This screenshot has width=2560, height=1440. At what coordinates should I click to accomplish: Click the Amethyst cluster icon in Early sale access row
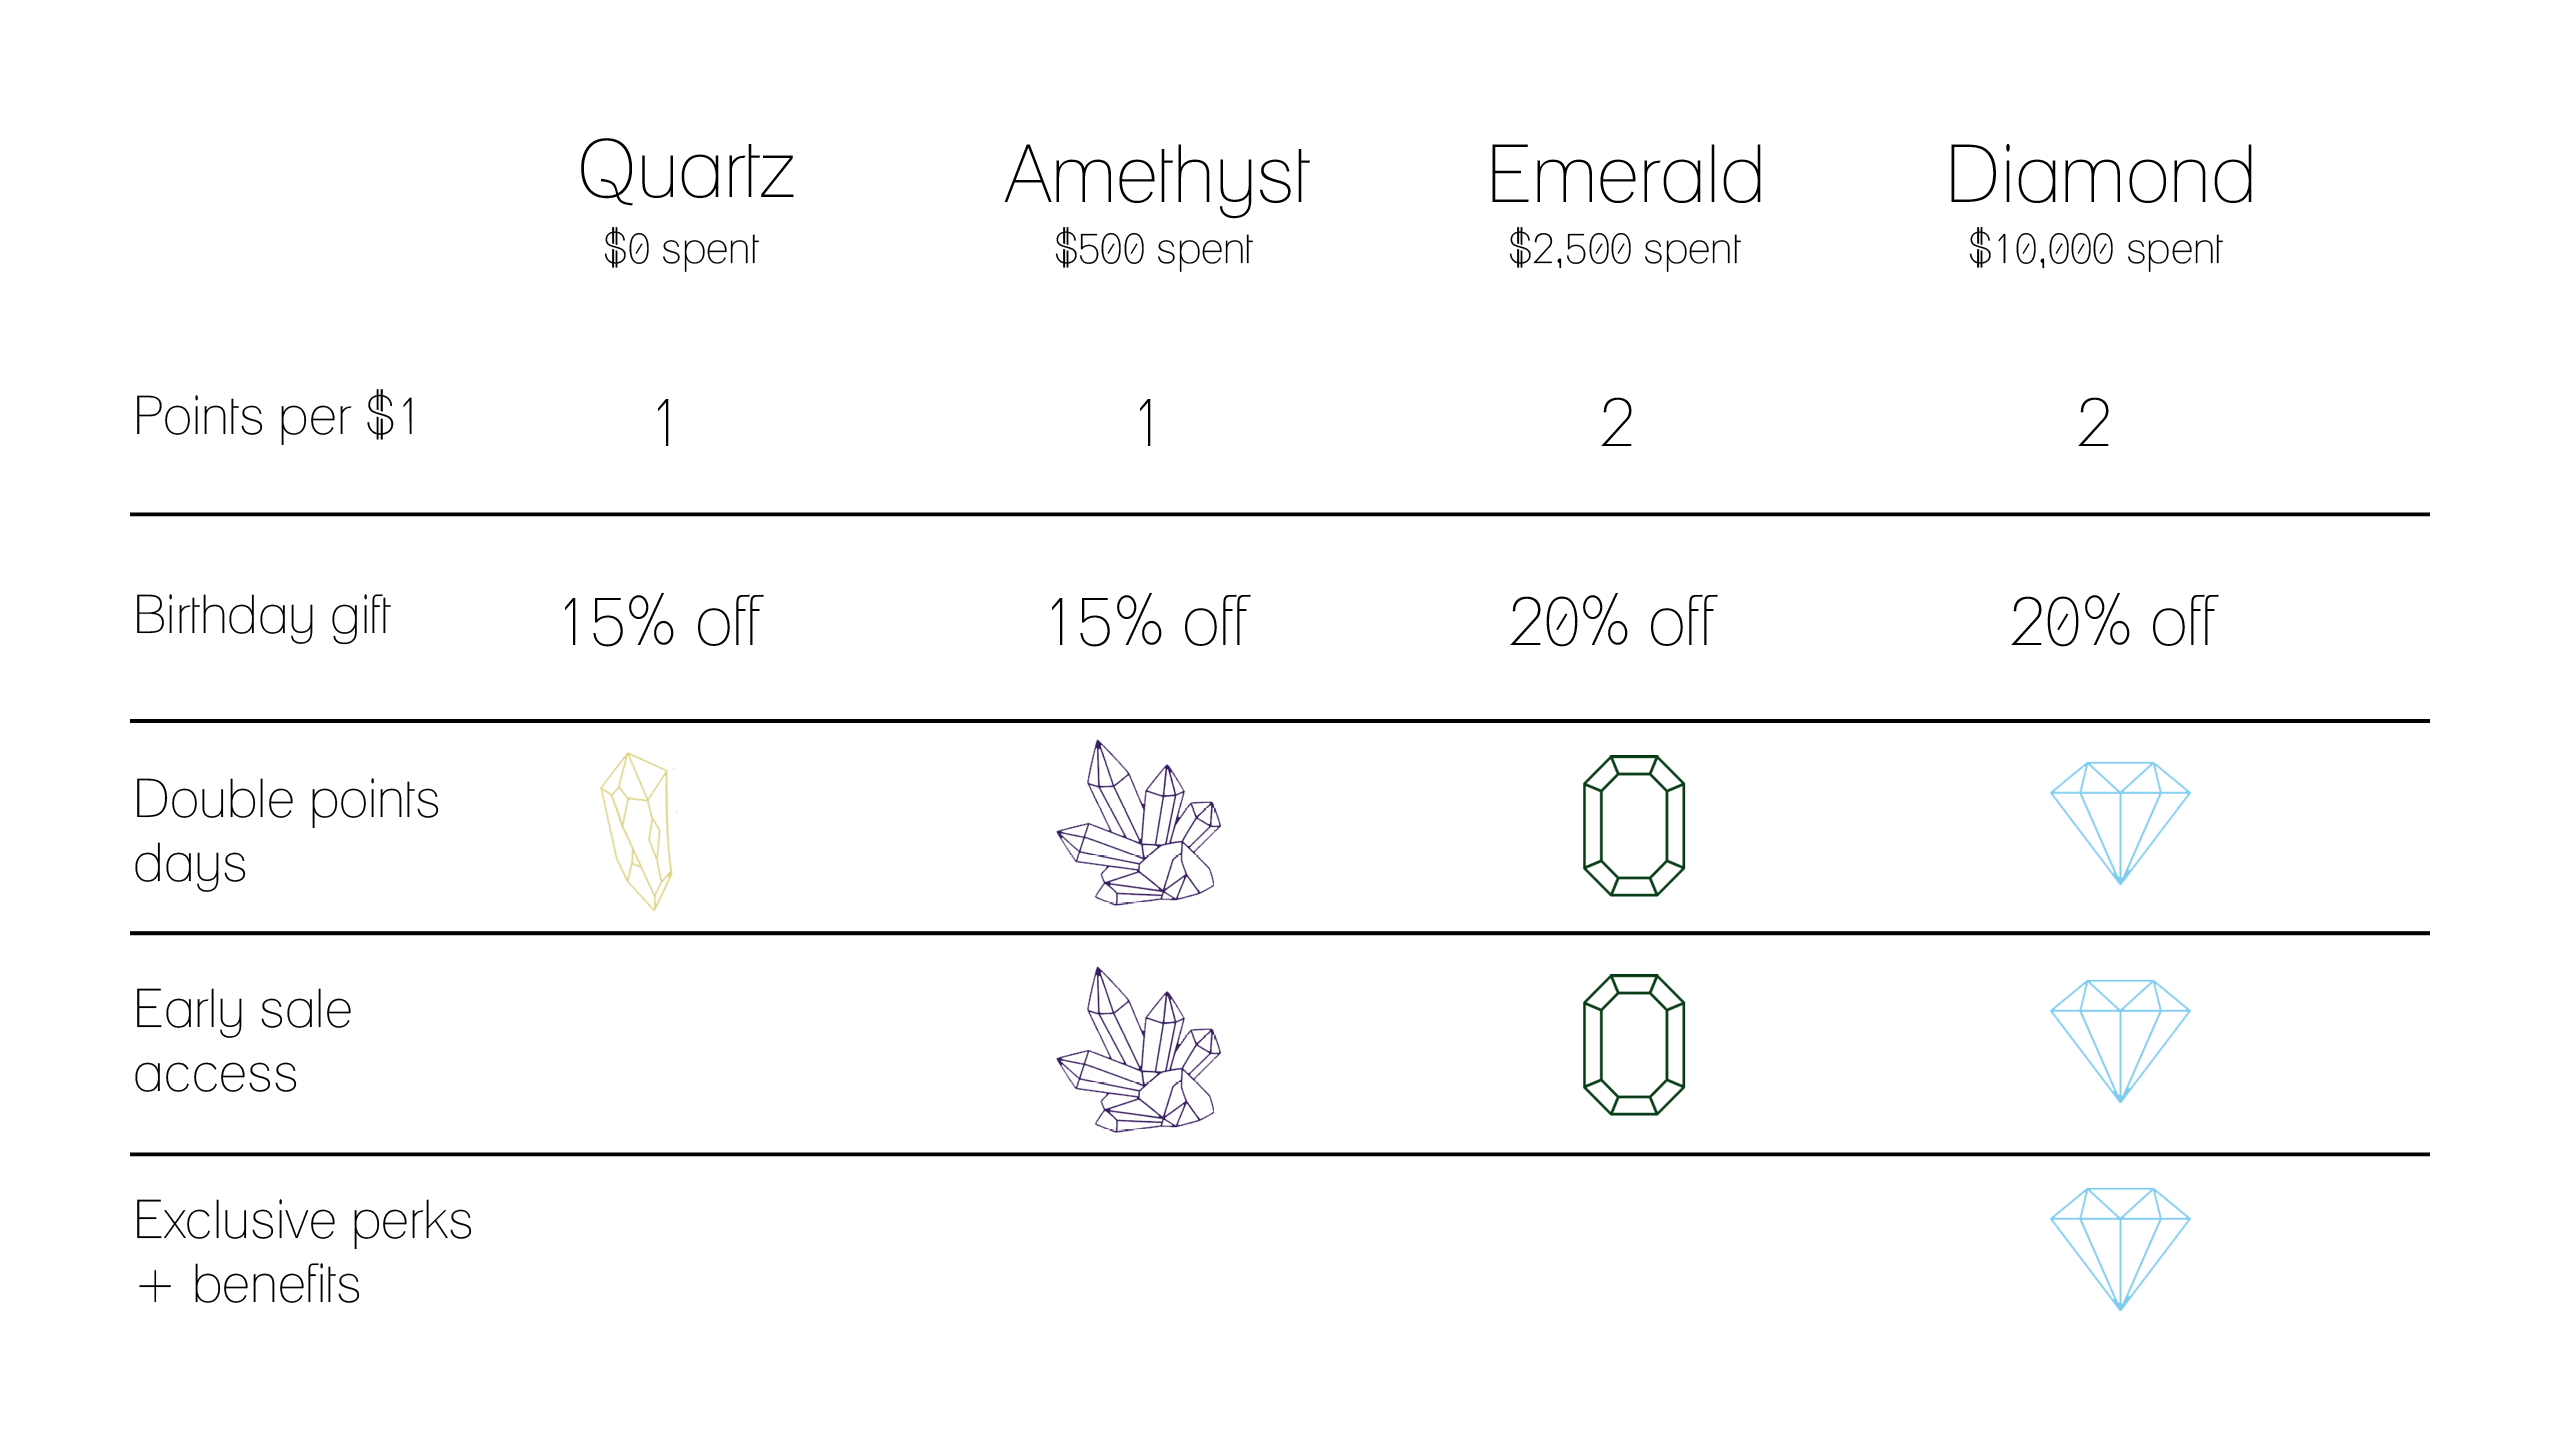coord(1139,1049)
